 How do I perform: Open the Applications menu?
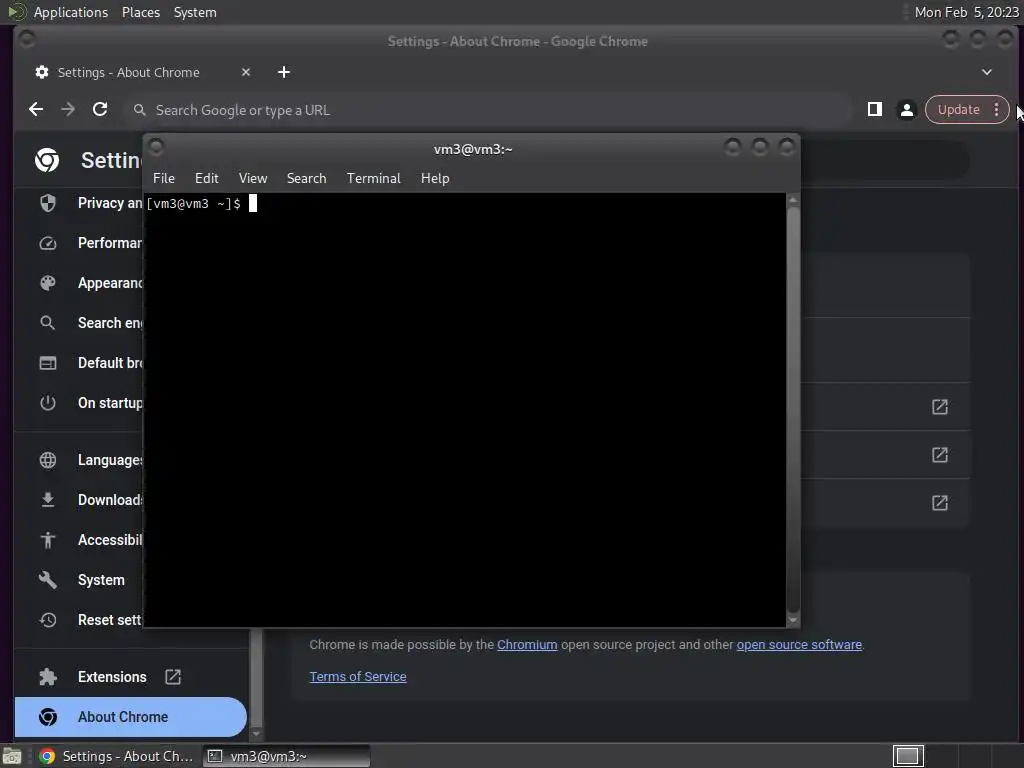(71, 12)
